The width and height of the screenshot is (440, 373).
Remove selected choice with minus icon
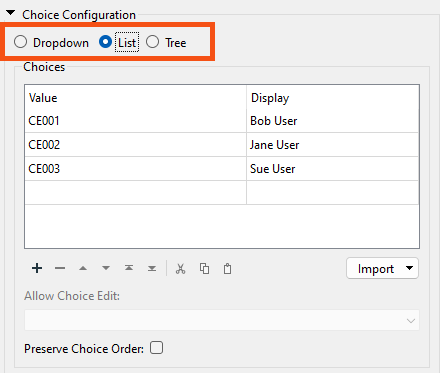[60, 268]
